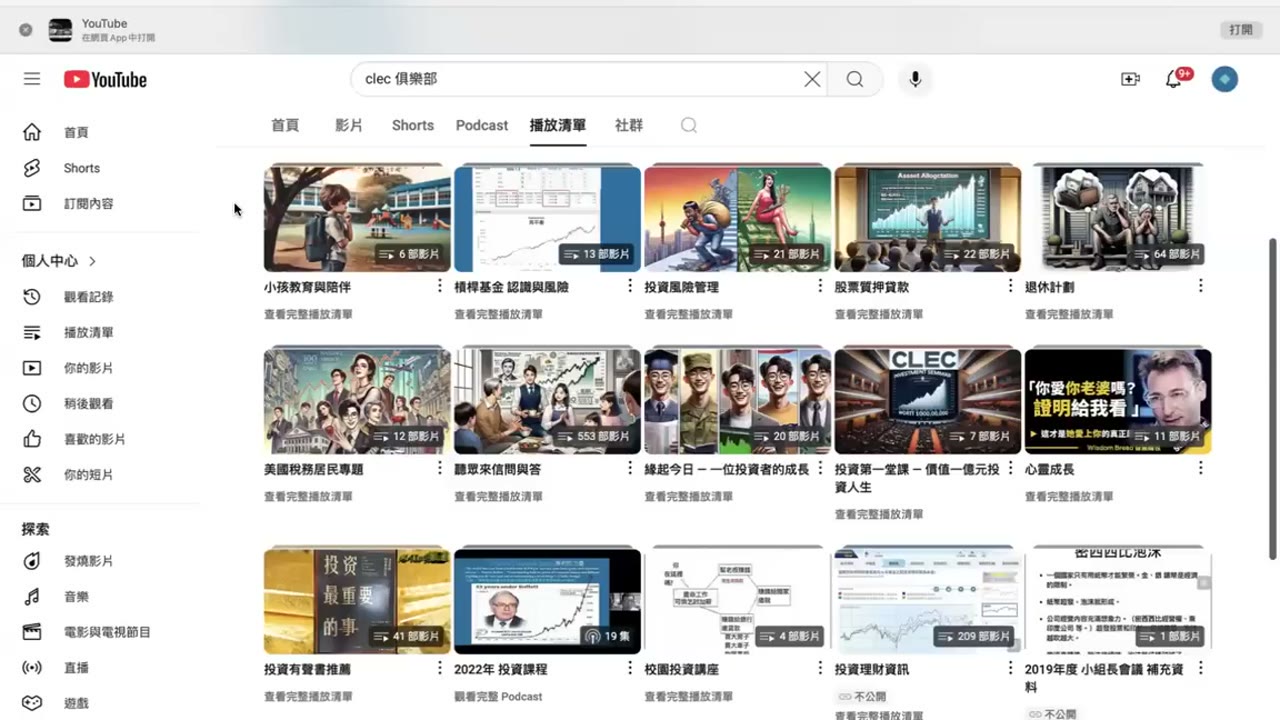Clear the search box text
Screen dimensions: 1280x720
tap(812, 79)
